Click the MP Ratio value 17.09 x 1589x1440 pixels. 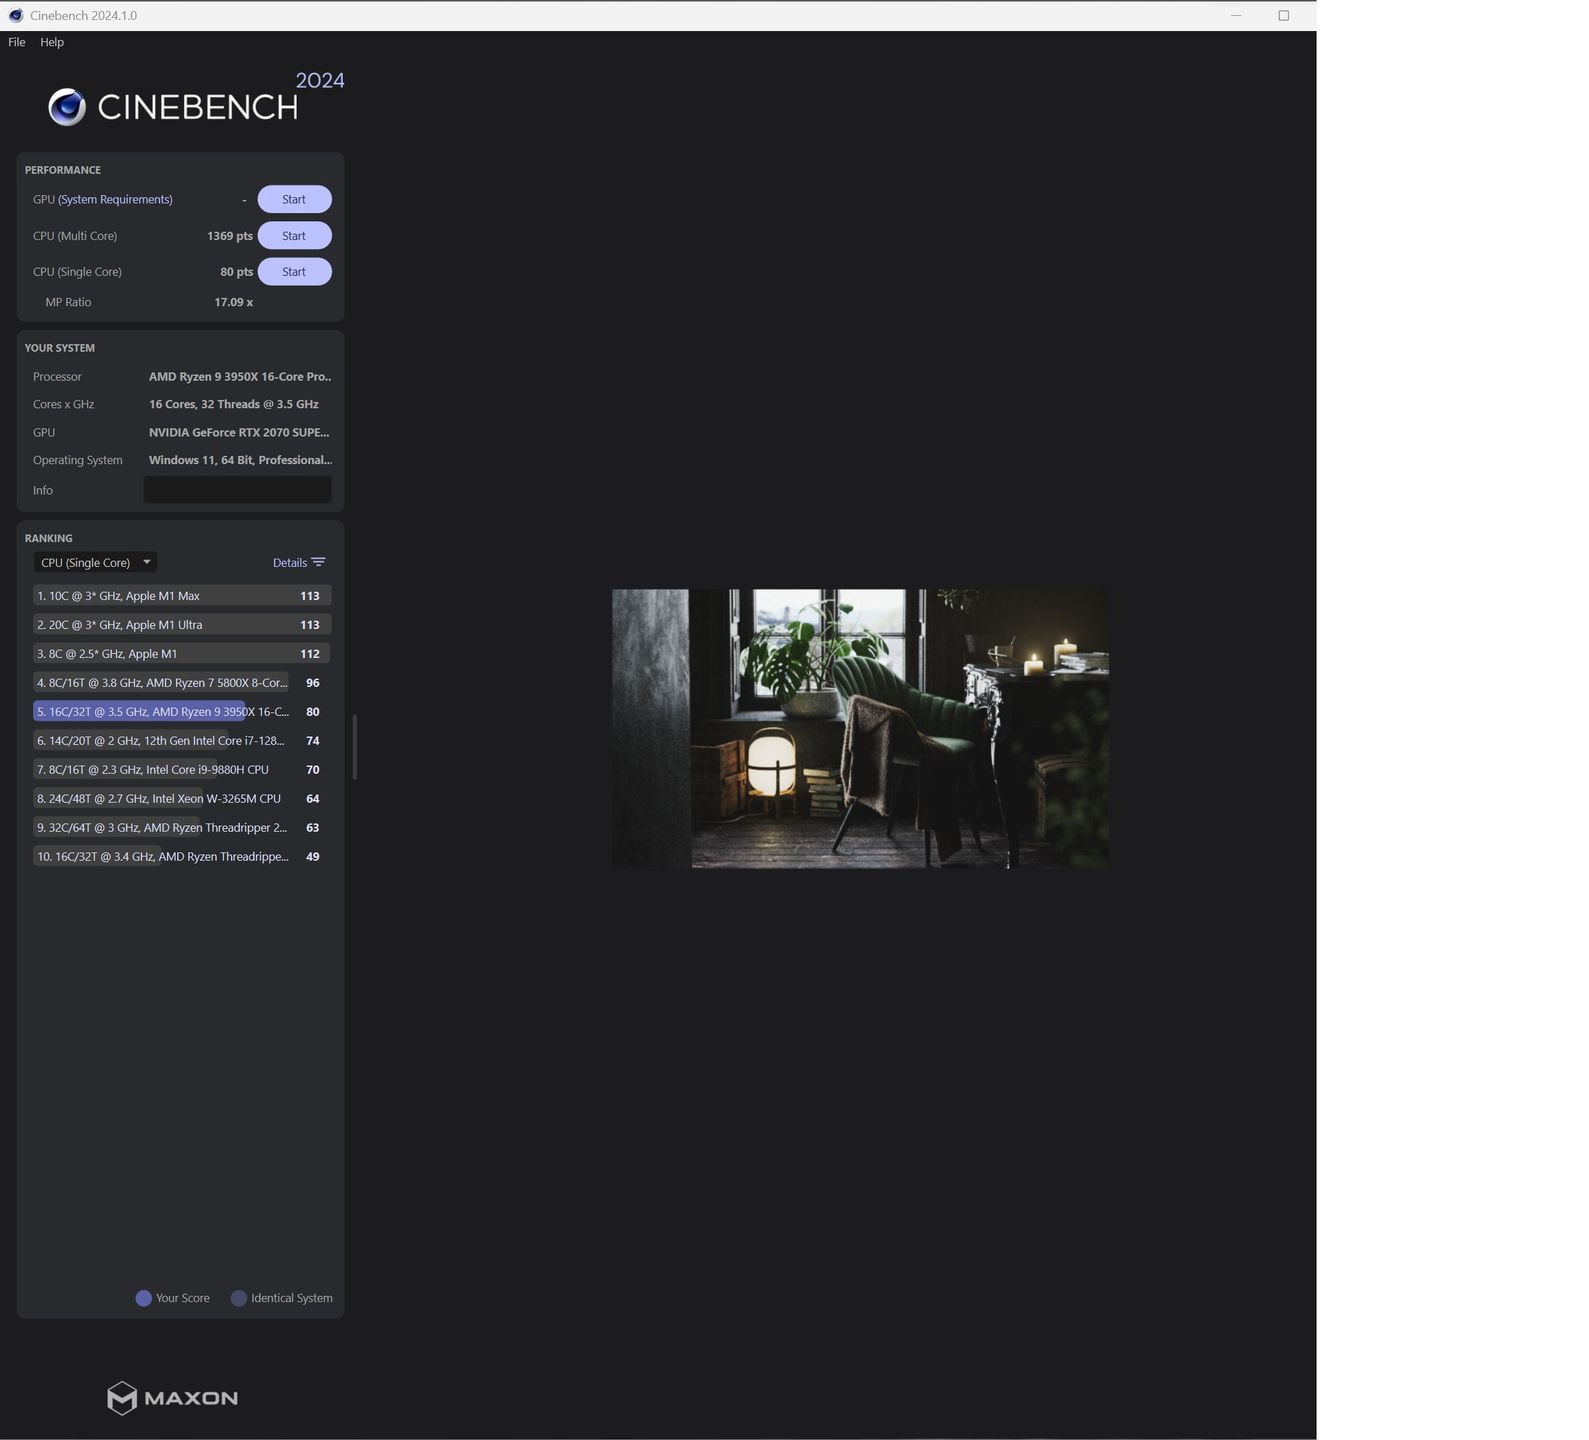coord(234,302)
